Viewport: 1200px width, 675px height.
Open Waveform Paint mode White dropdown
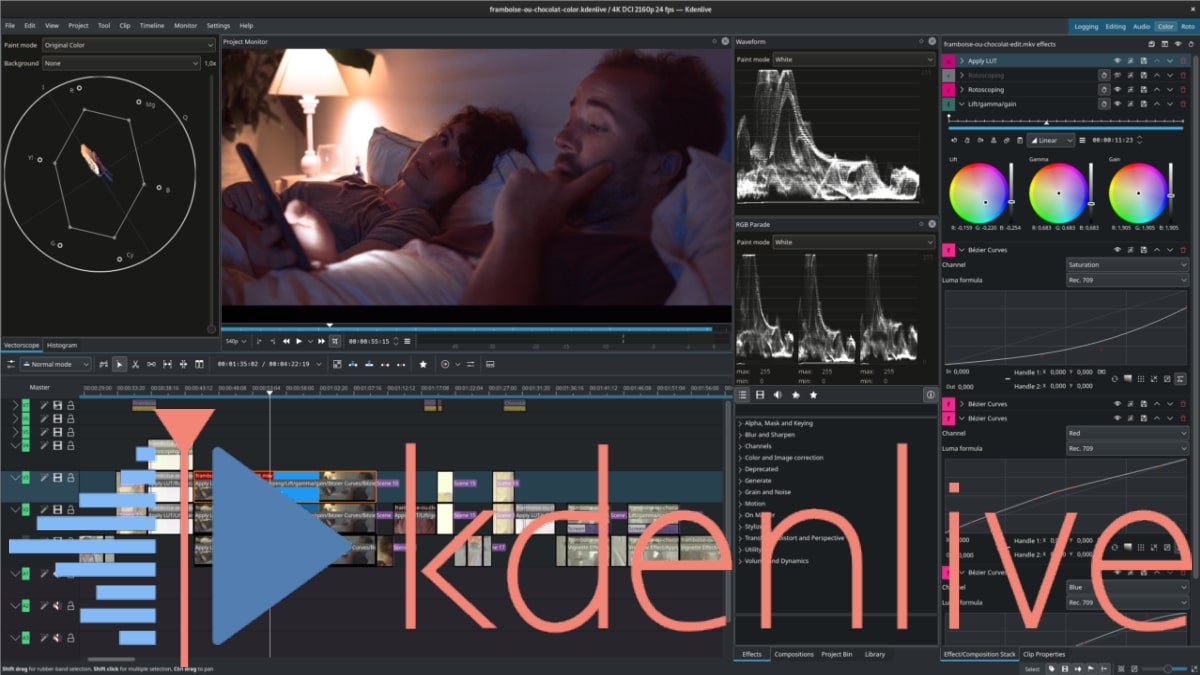853,59
